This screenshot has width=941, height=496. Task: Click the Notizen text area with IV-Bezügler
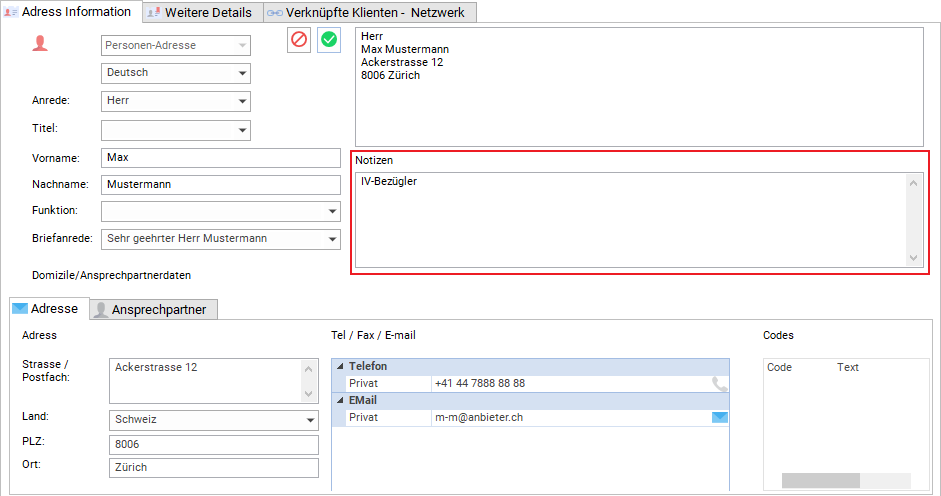click(631, 220)
